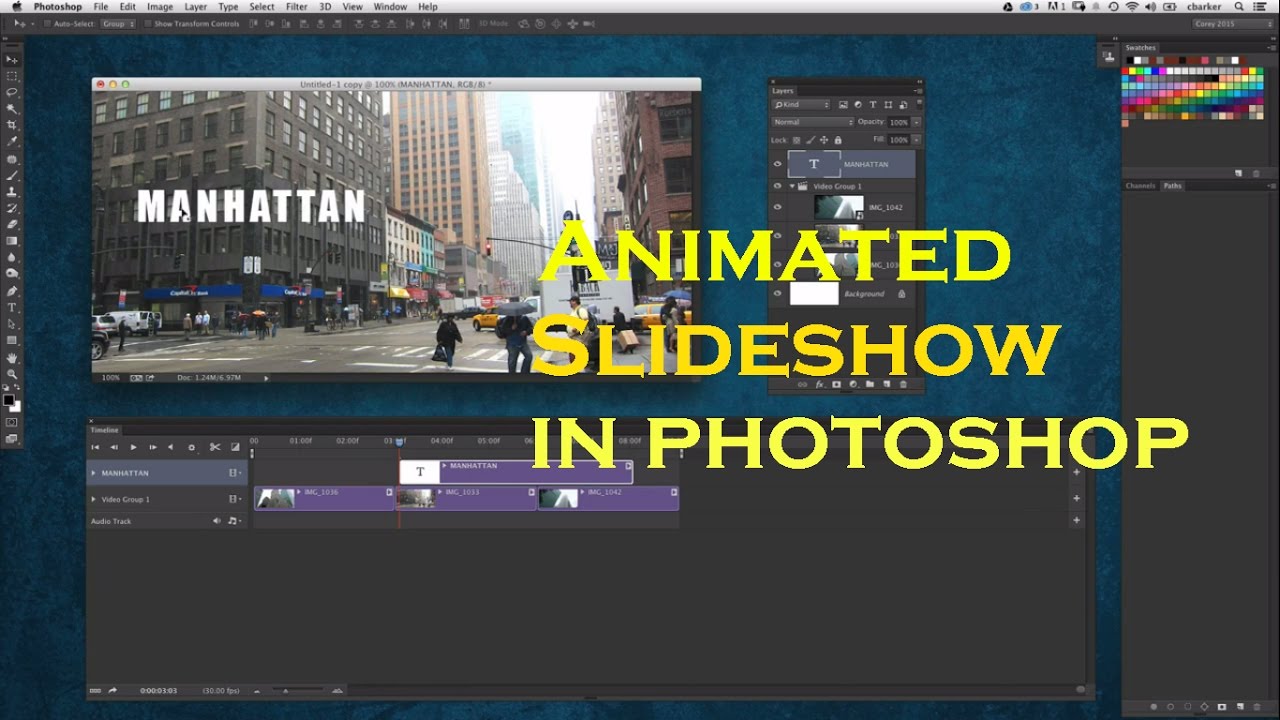
Task: Hide the IMG_1042 layer
Action: (778, 208)
